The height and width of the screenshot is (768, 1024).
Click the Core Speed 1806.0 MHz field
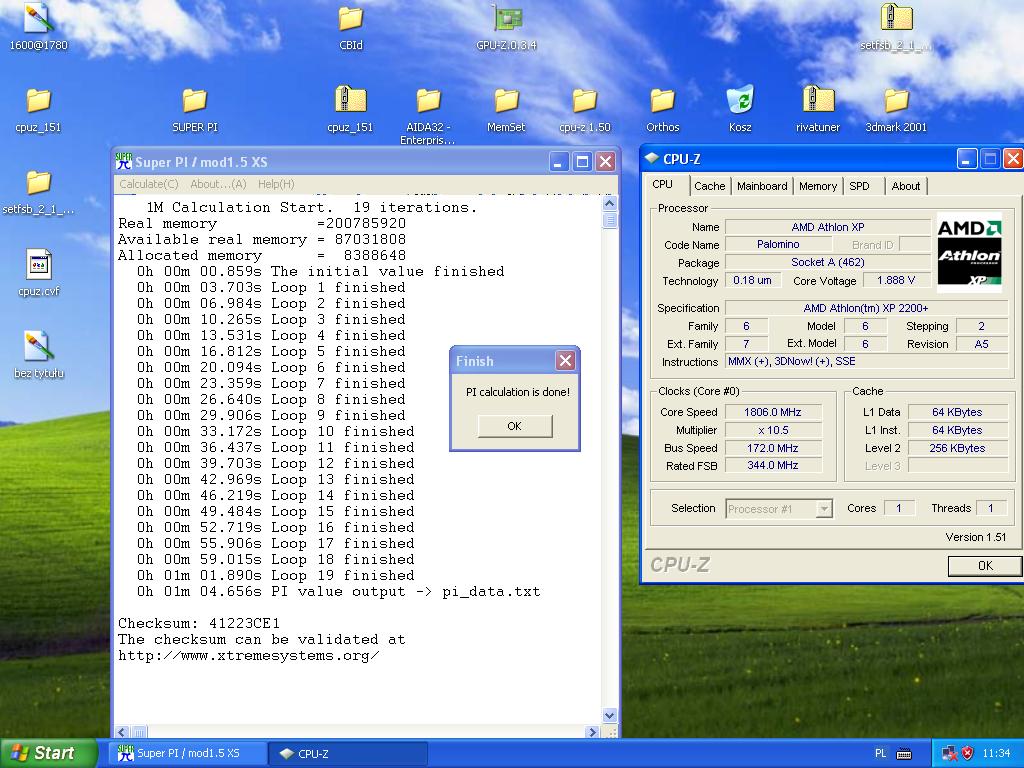[x=773, y=412]
